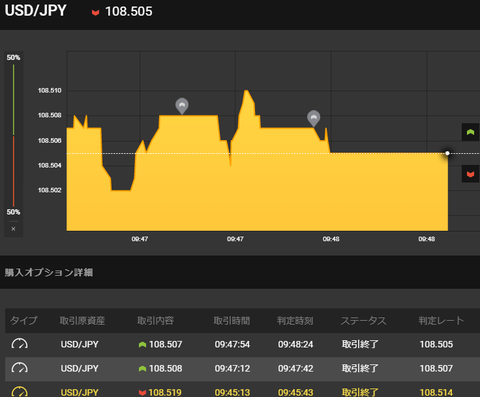Click trade time 09:47:54
The width and height of the screenshot is (480, 397).
pos(232,344)
